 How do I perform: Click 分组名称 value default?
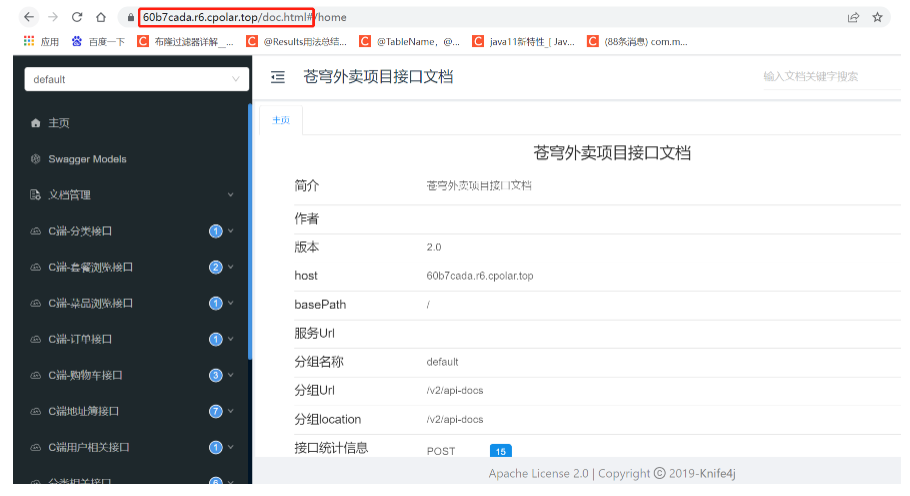(x=442, y=362)
